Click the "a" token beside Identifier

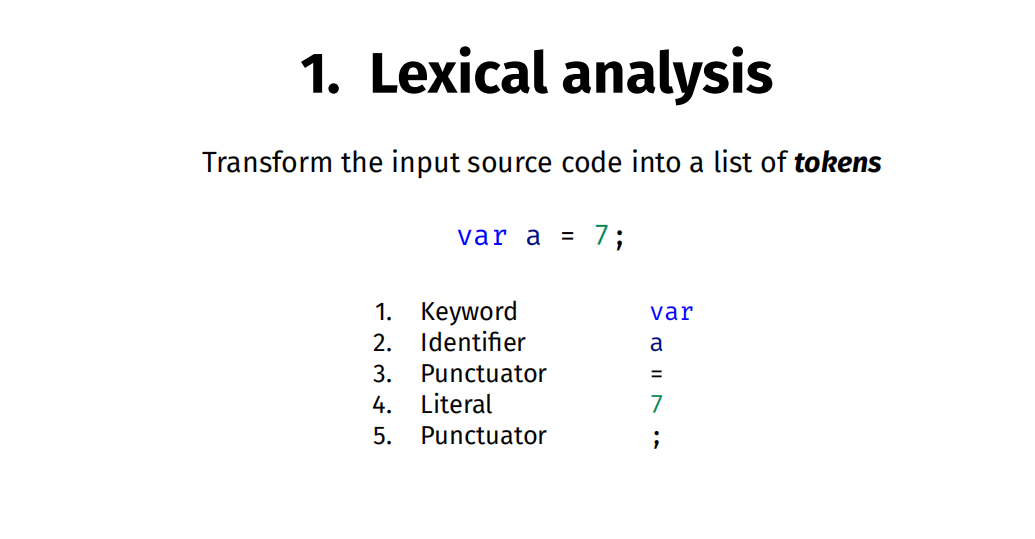click(656, 343)
